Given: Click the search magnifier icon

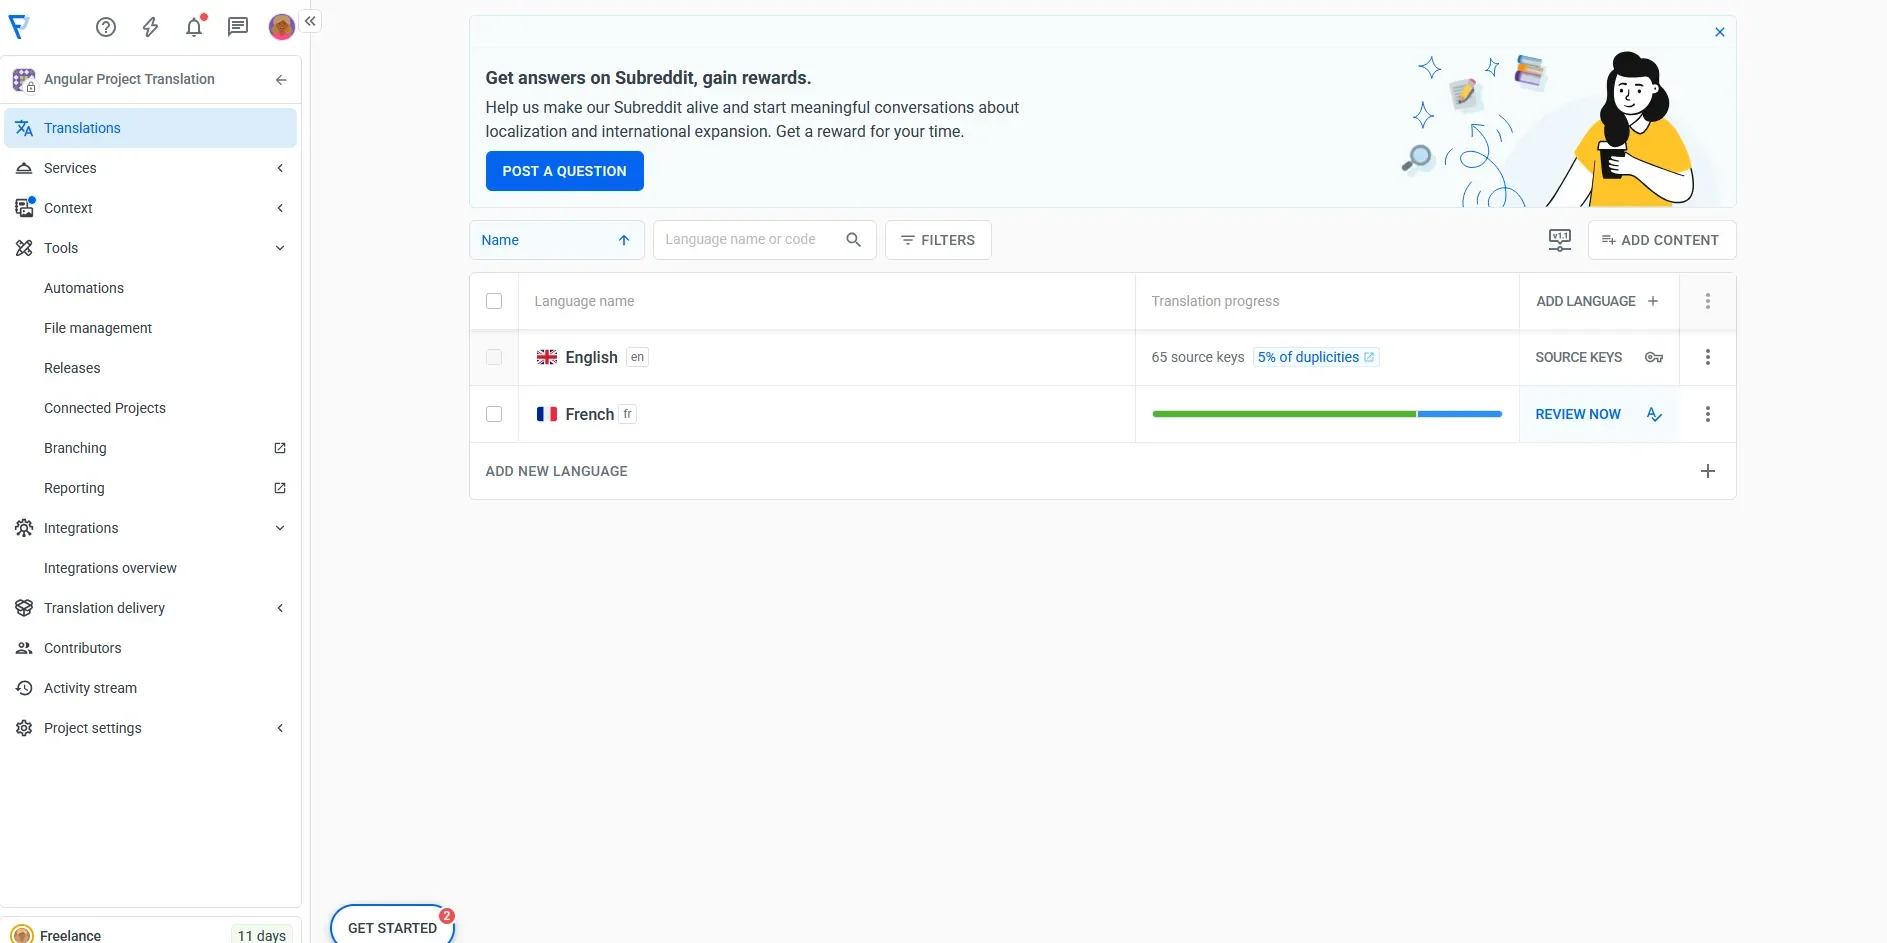Looking at the screenshot, I should (x=853, y=240).
